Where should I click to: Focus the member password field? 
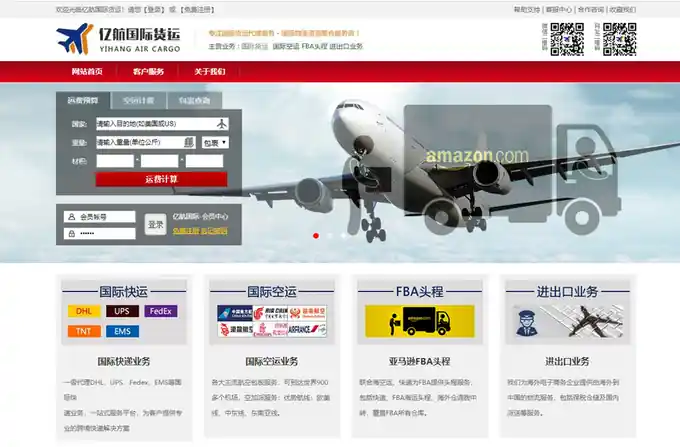[x=100, y=233]
